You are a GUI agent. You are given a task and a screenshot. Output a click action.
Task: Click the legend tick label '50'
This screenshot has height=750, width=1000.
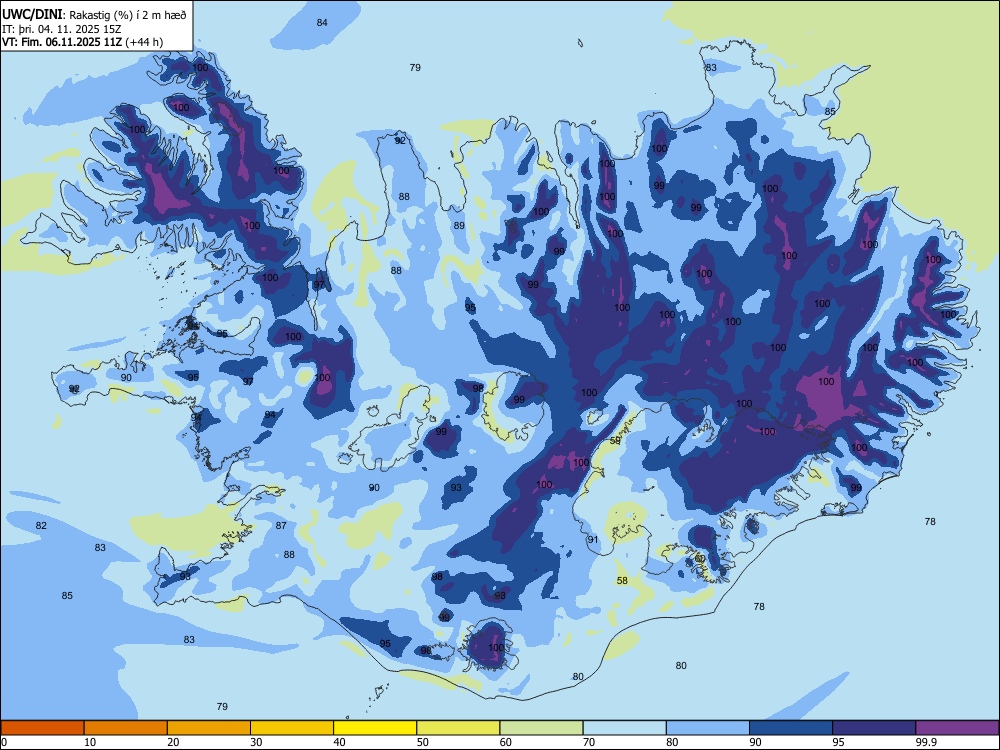pyautogui.click(x=422, y=742)
